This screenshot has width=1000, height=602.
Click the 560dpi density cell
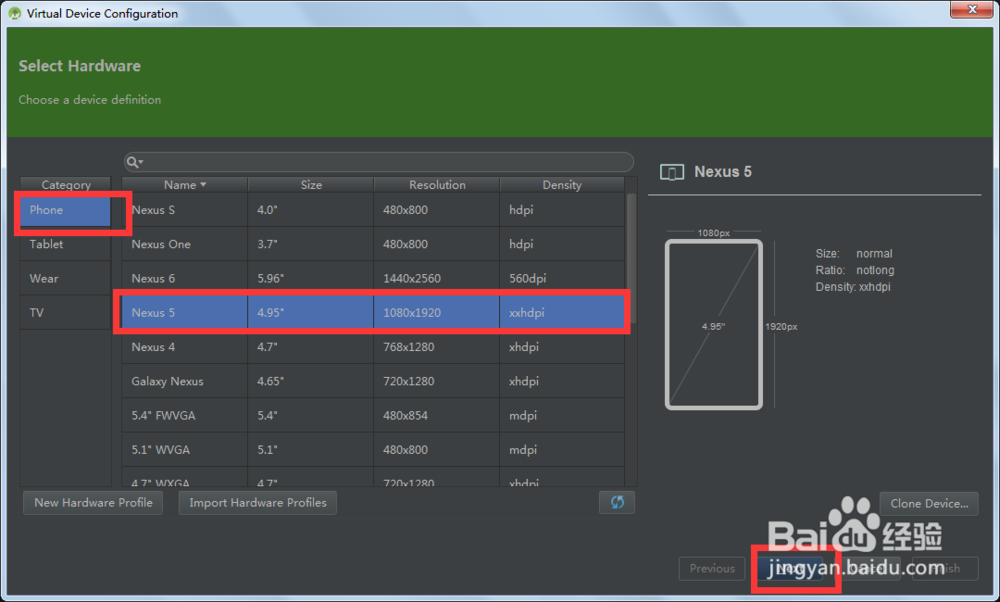[x=562, y=279]
